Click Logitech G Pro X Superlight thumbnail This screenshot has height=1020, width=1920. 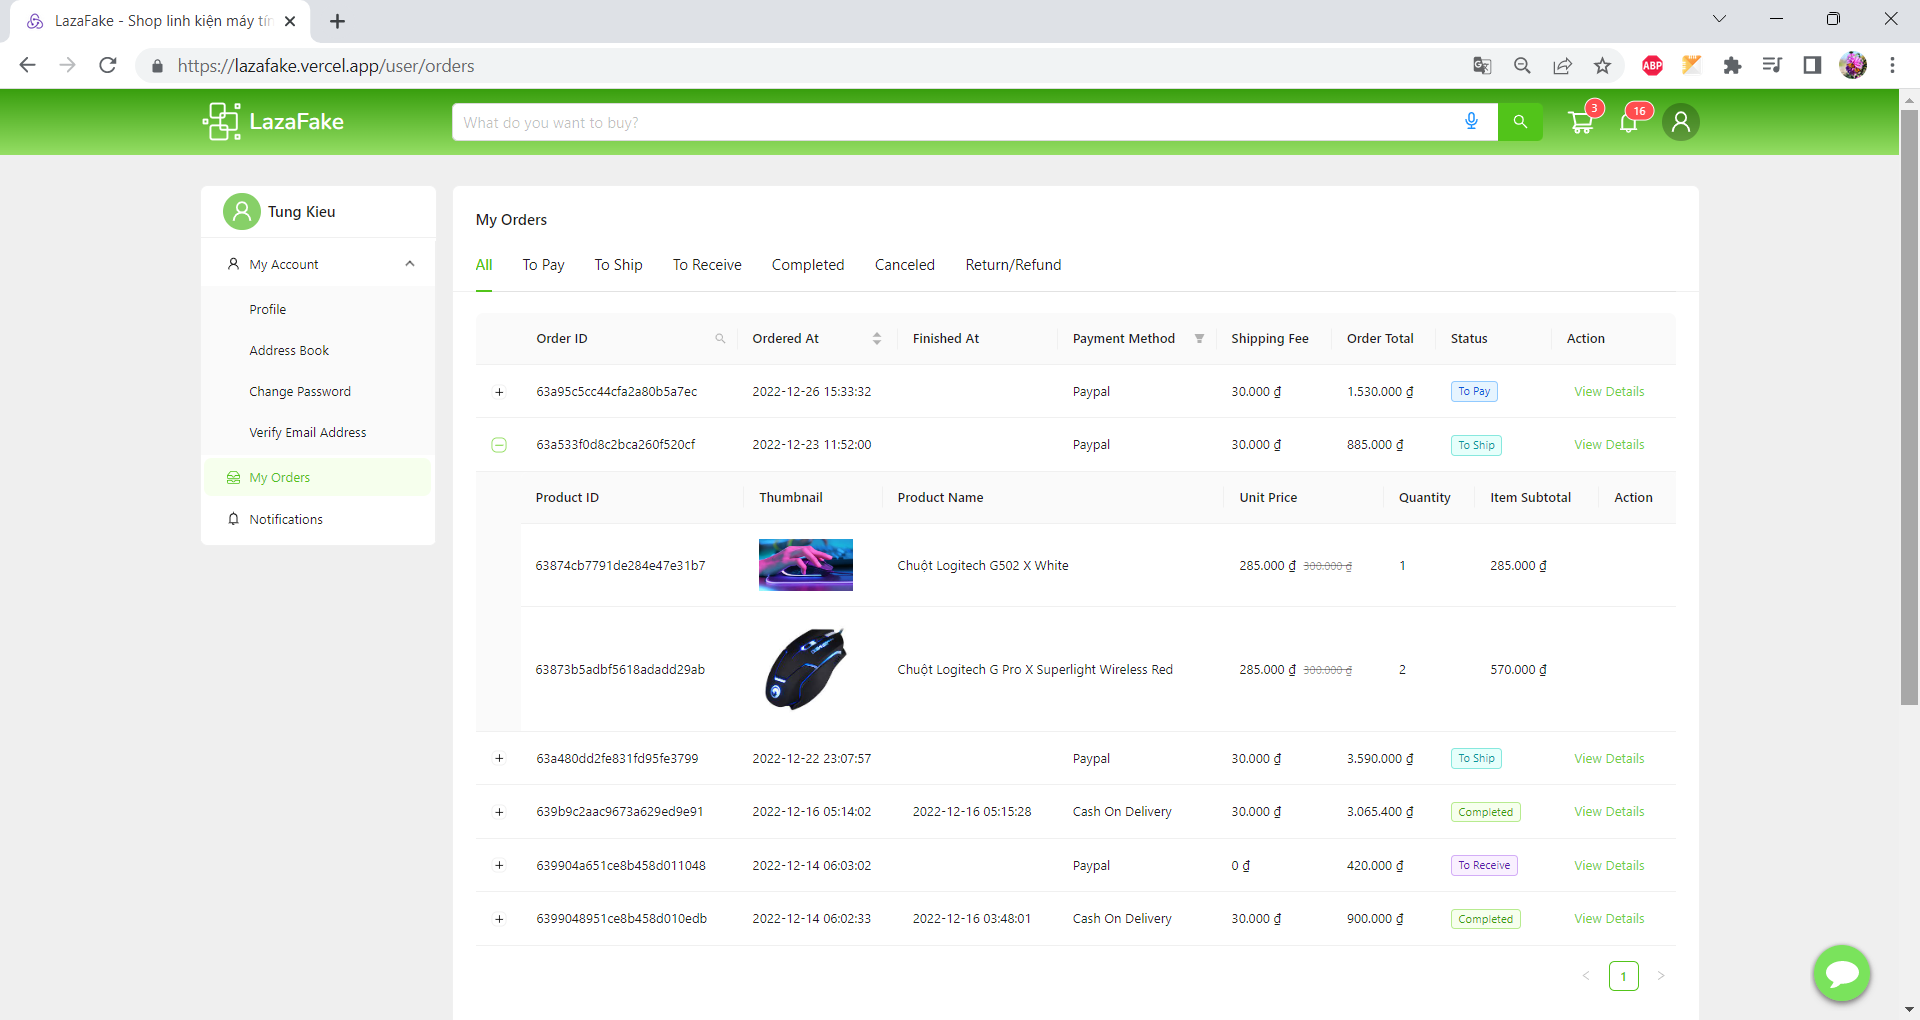[x=806, y=669]
